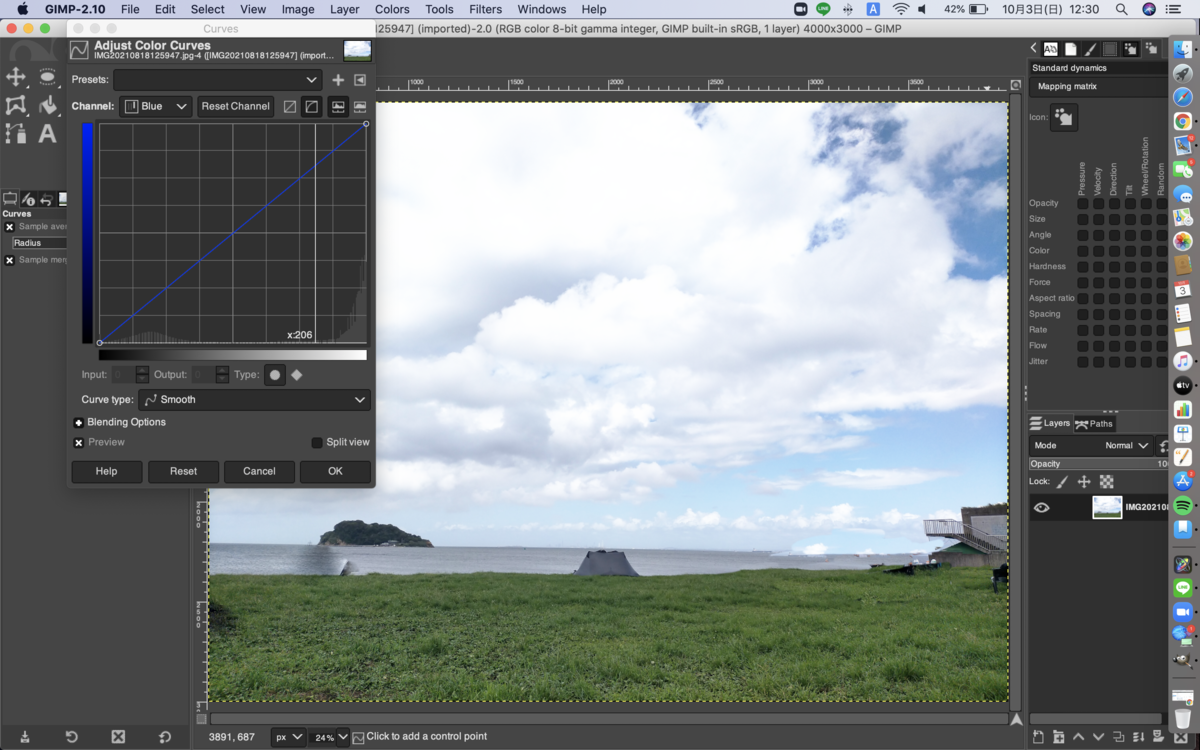Click the Help button in Curves dialog

point(106,471)
